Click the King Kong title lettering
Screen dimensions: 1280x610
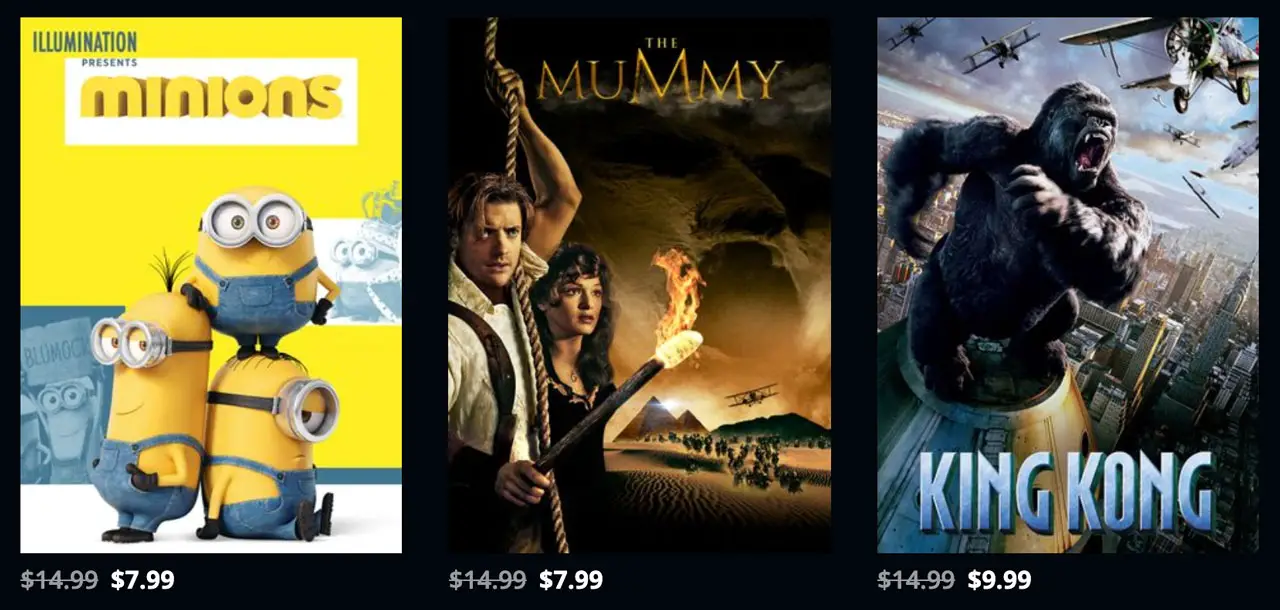(1066, 491)
